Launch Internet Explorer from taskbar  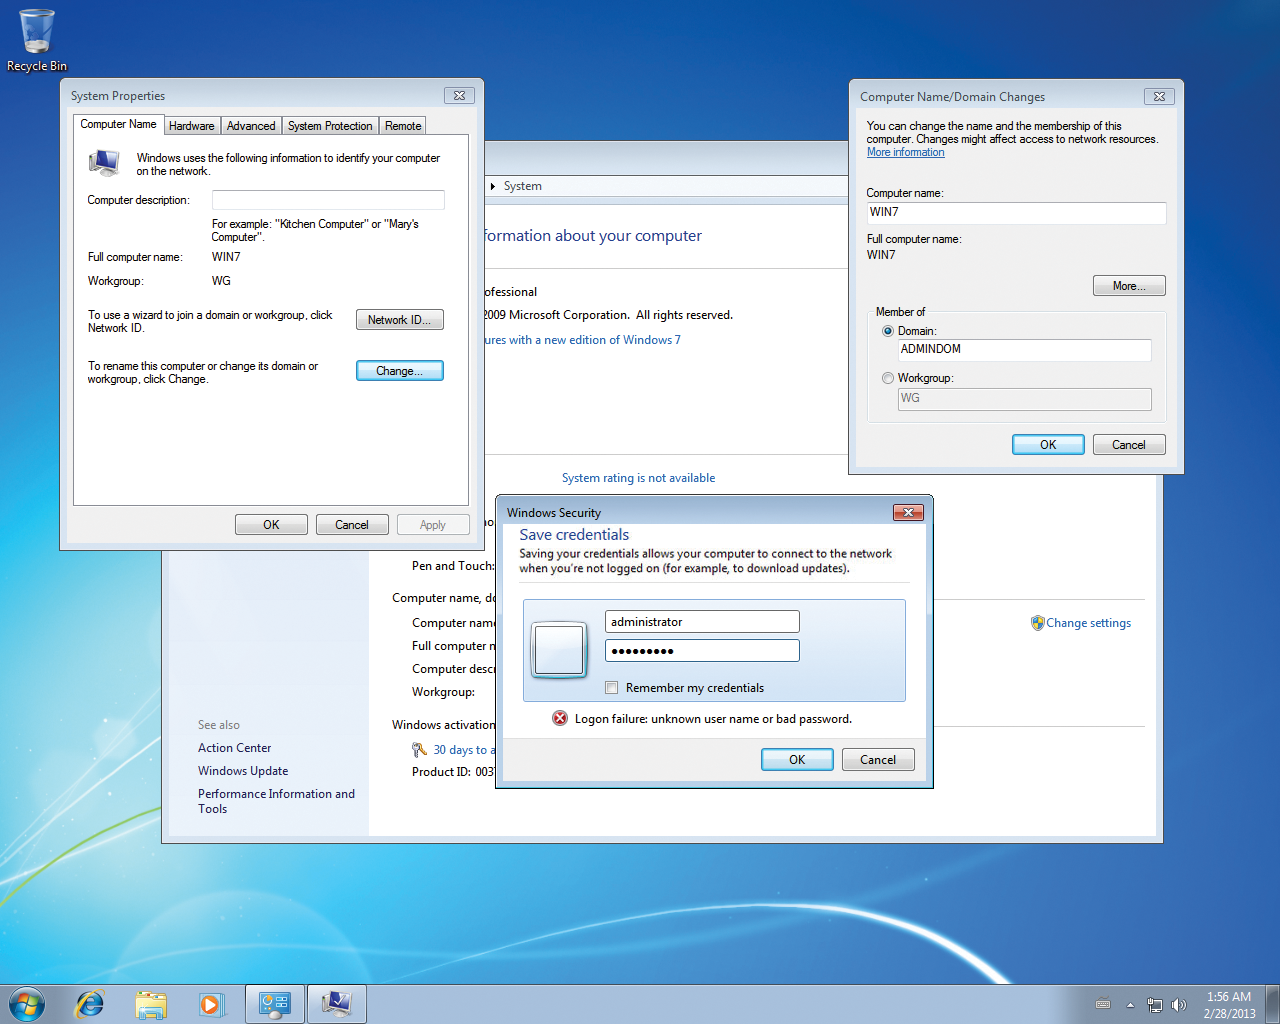pyautogui.click(x=90, y=1004)
